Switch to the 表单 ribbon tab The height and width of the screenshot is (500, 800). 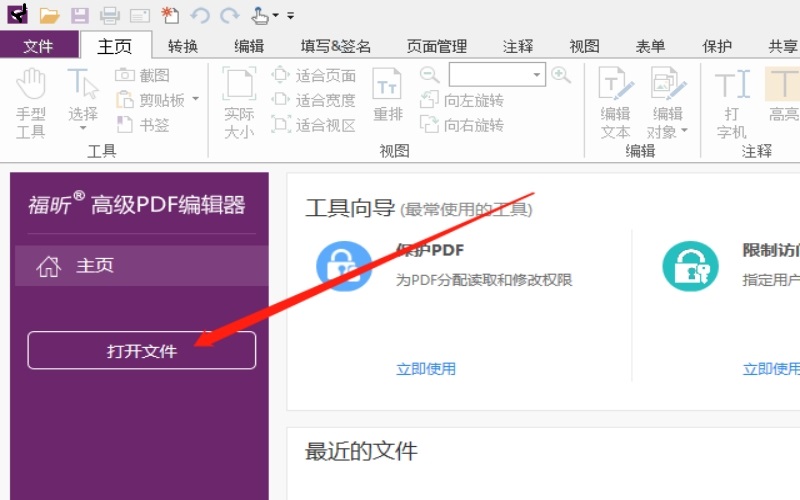(651, 46)
